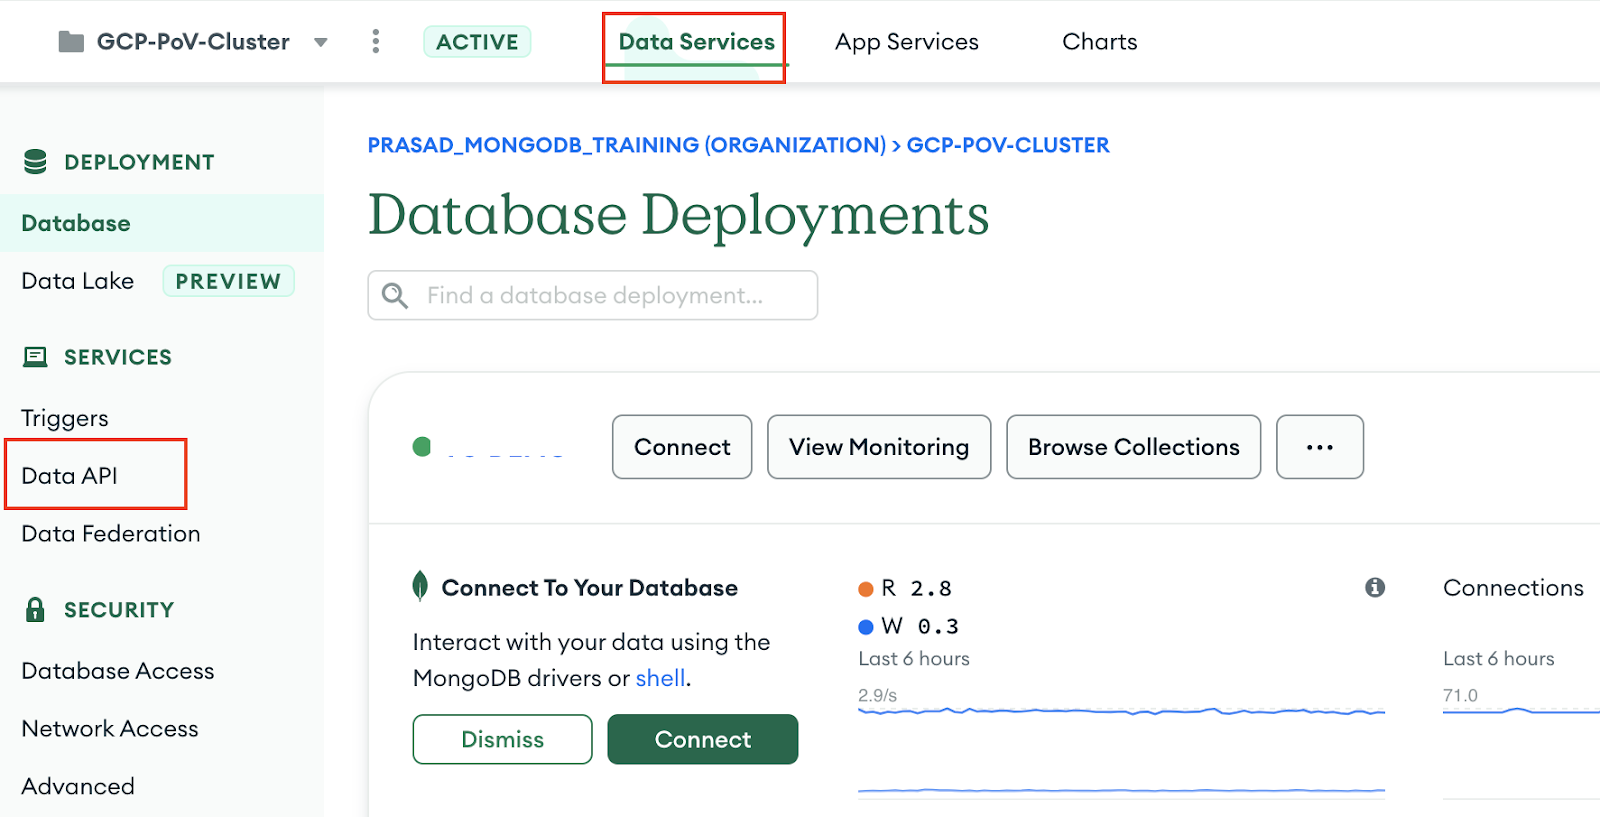Click the PREVIEW badge next to Data Lake

[x=228, y=281]
